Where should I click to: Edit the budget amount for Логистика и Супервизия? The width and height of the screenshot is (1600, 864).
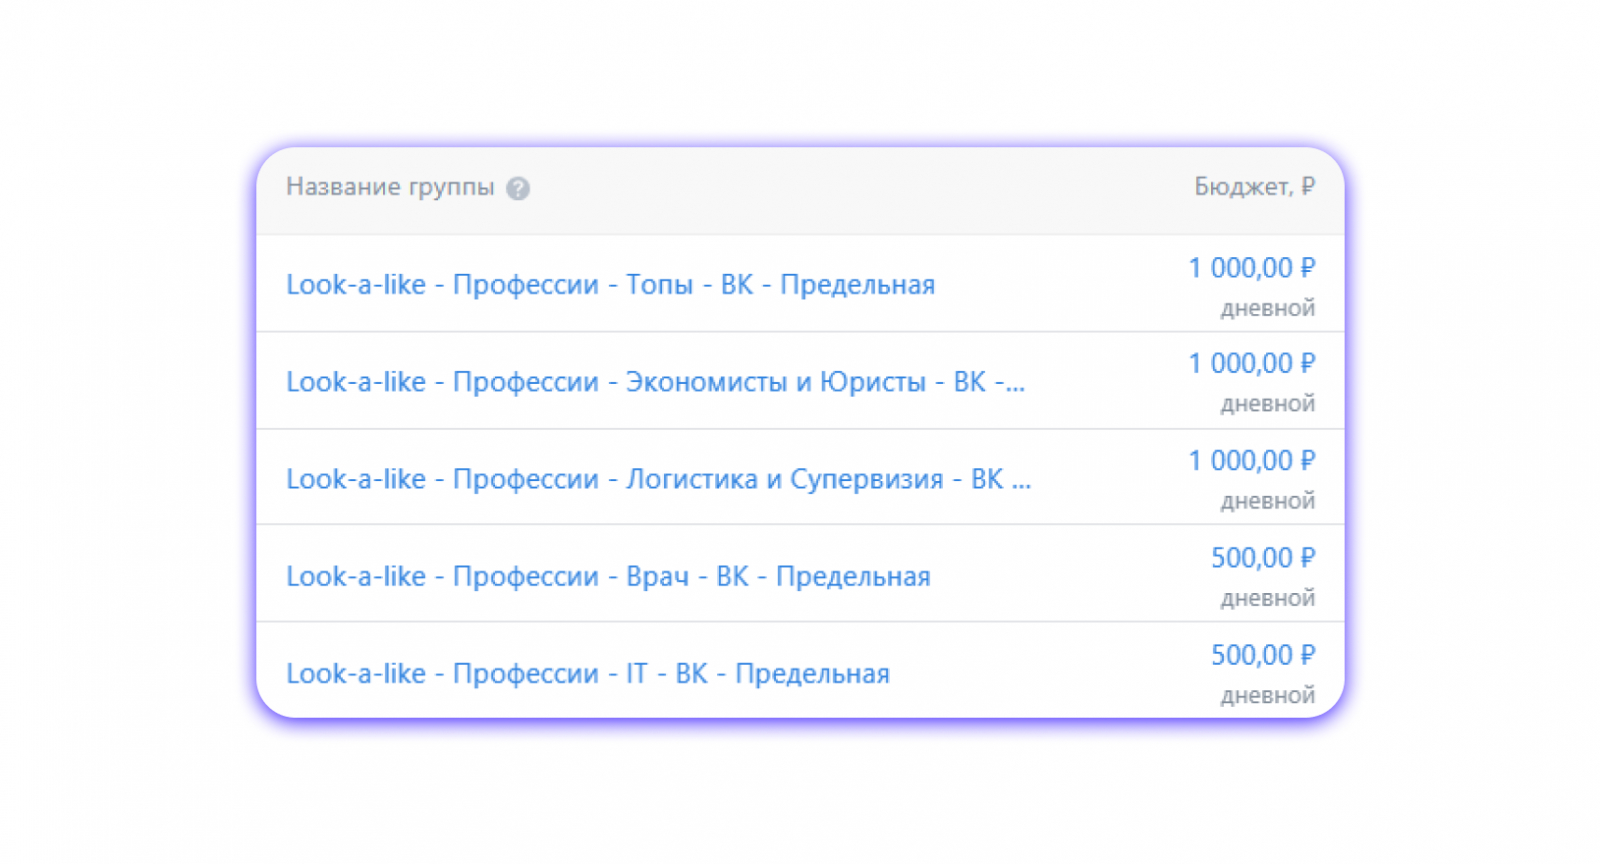click(1251, 461)
